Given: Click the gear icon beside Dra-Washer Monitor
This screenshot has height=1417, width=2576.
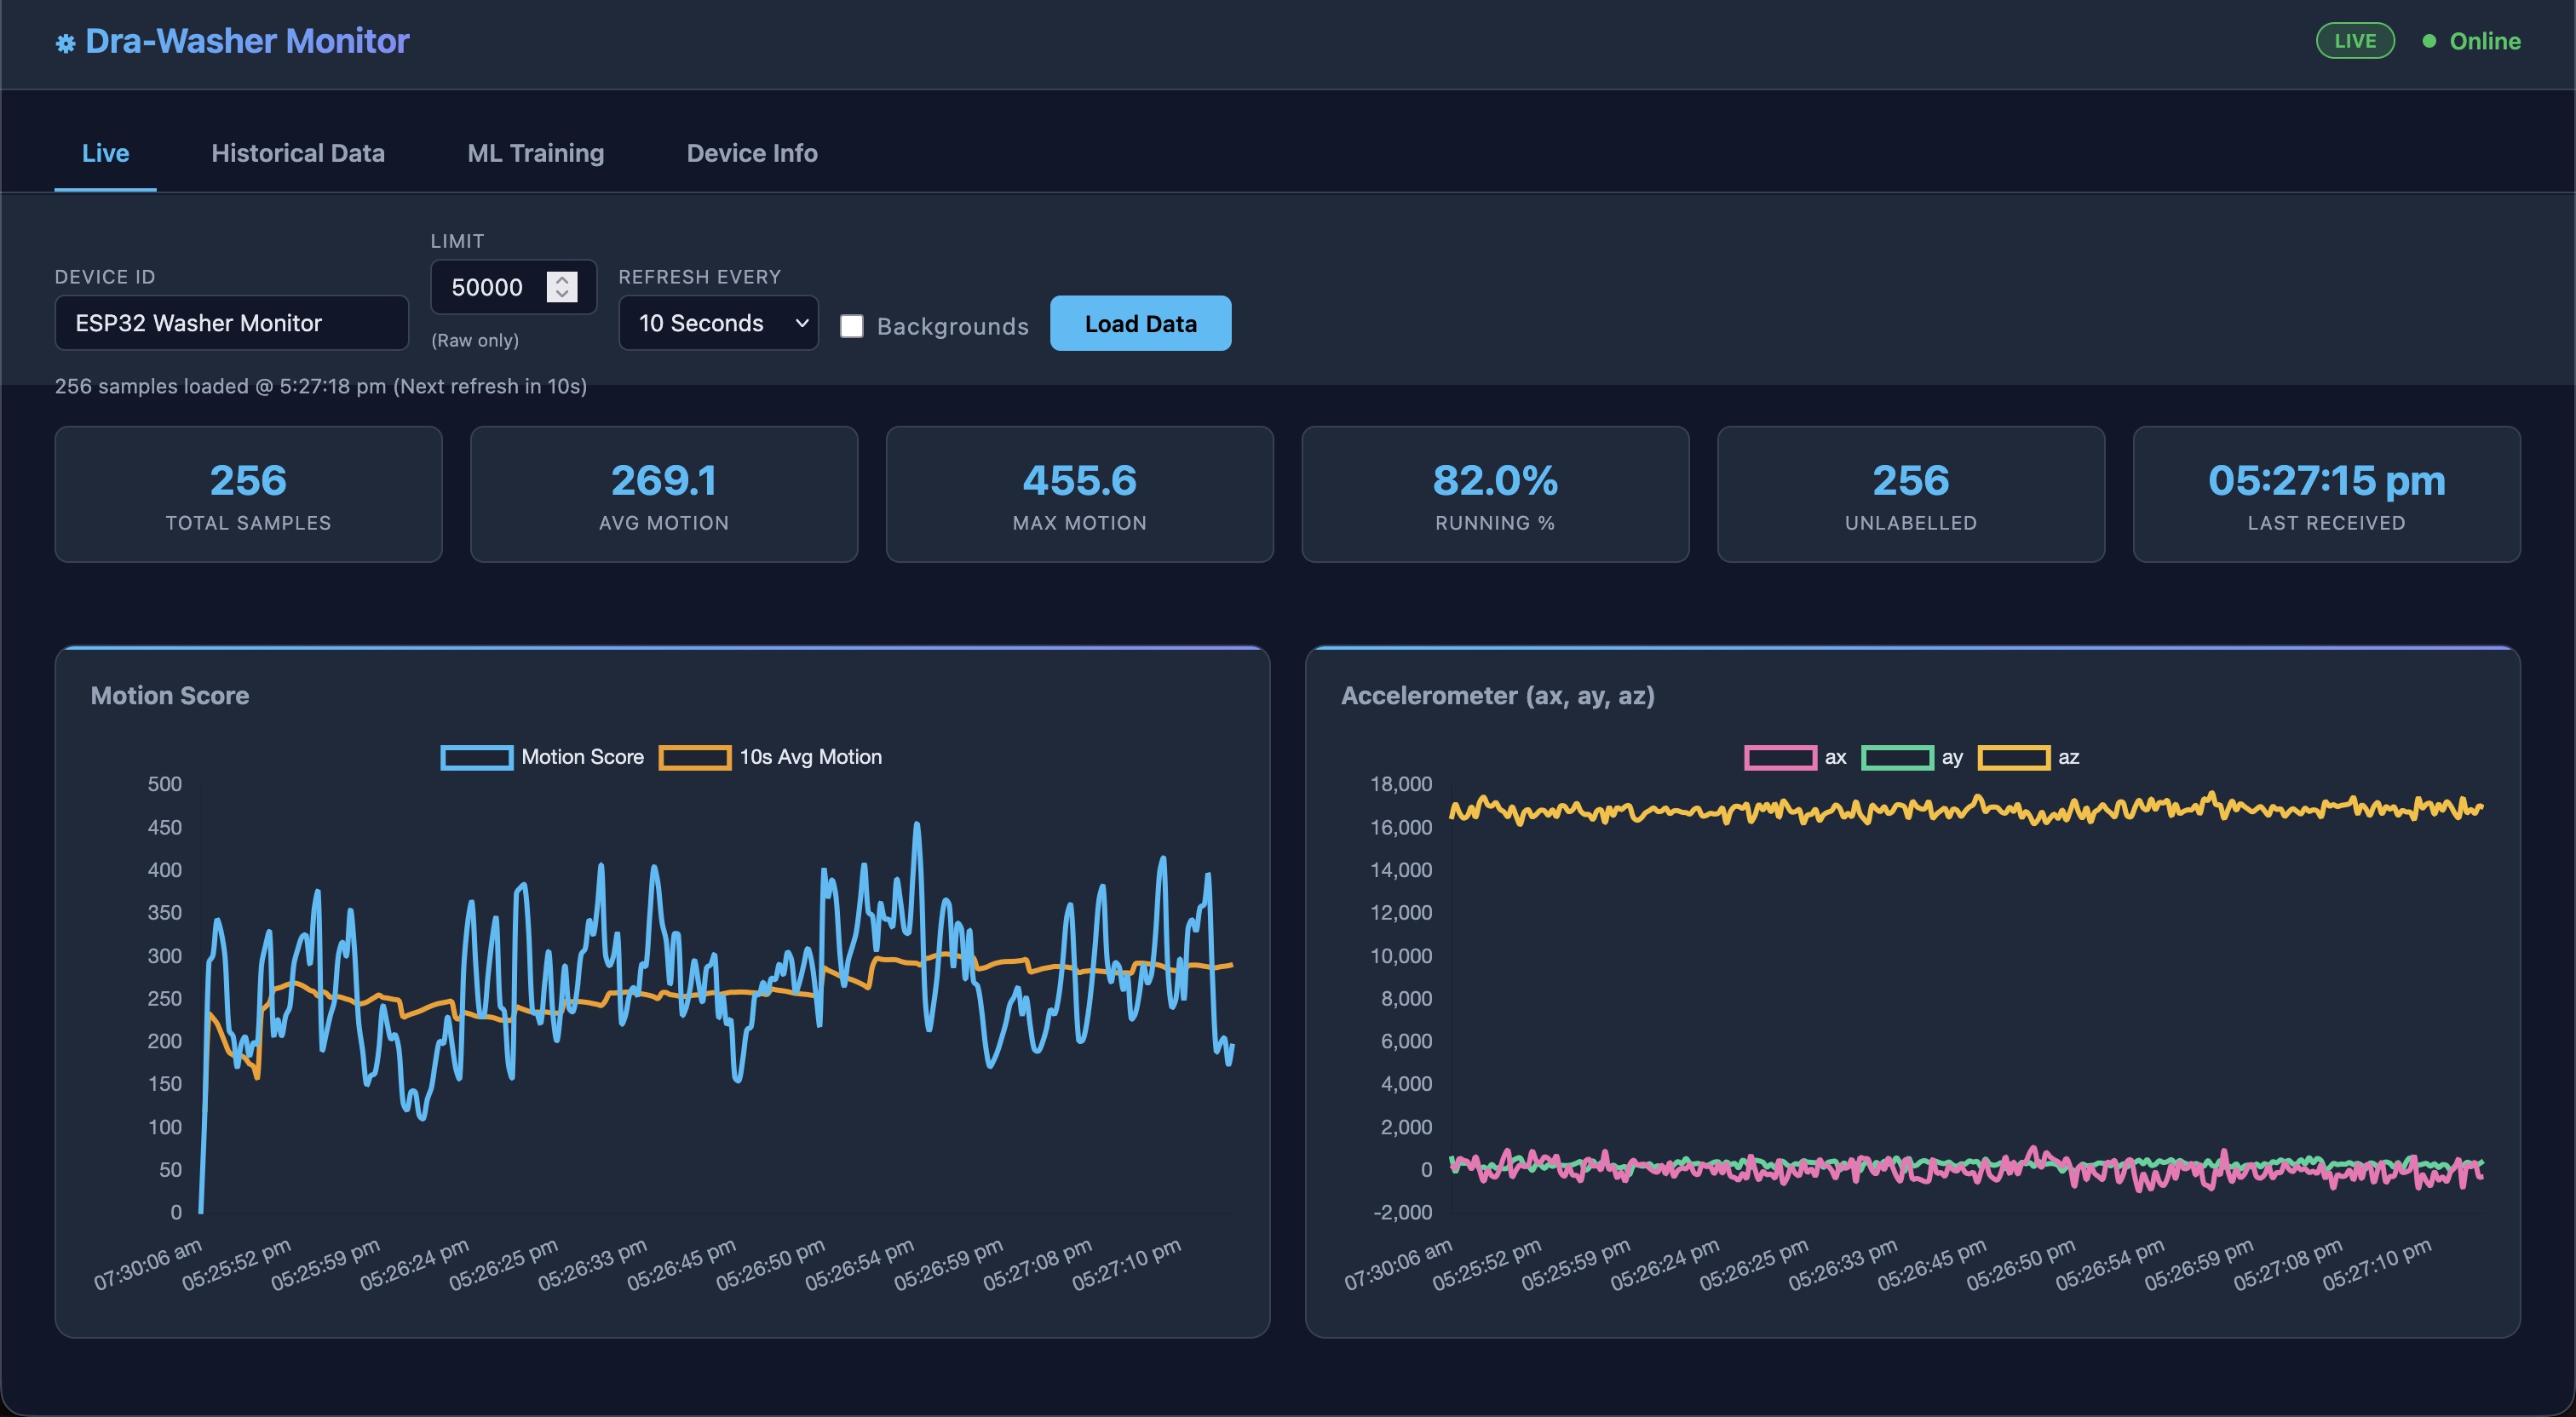Looking at the screenshot, I should coord(65,43).
